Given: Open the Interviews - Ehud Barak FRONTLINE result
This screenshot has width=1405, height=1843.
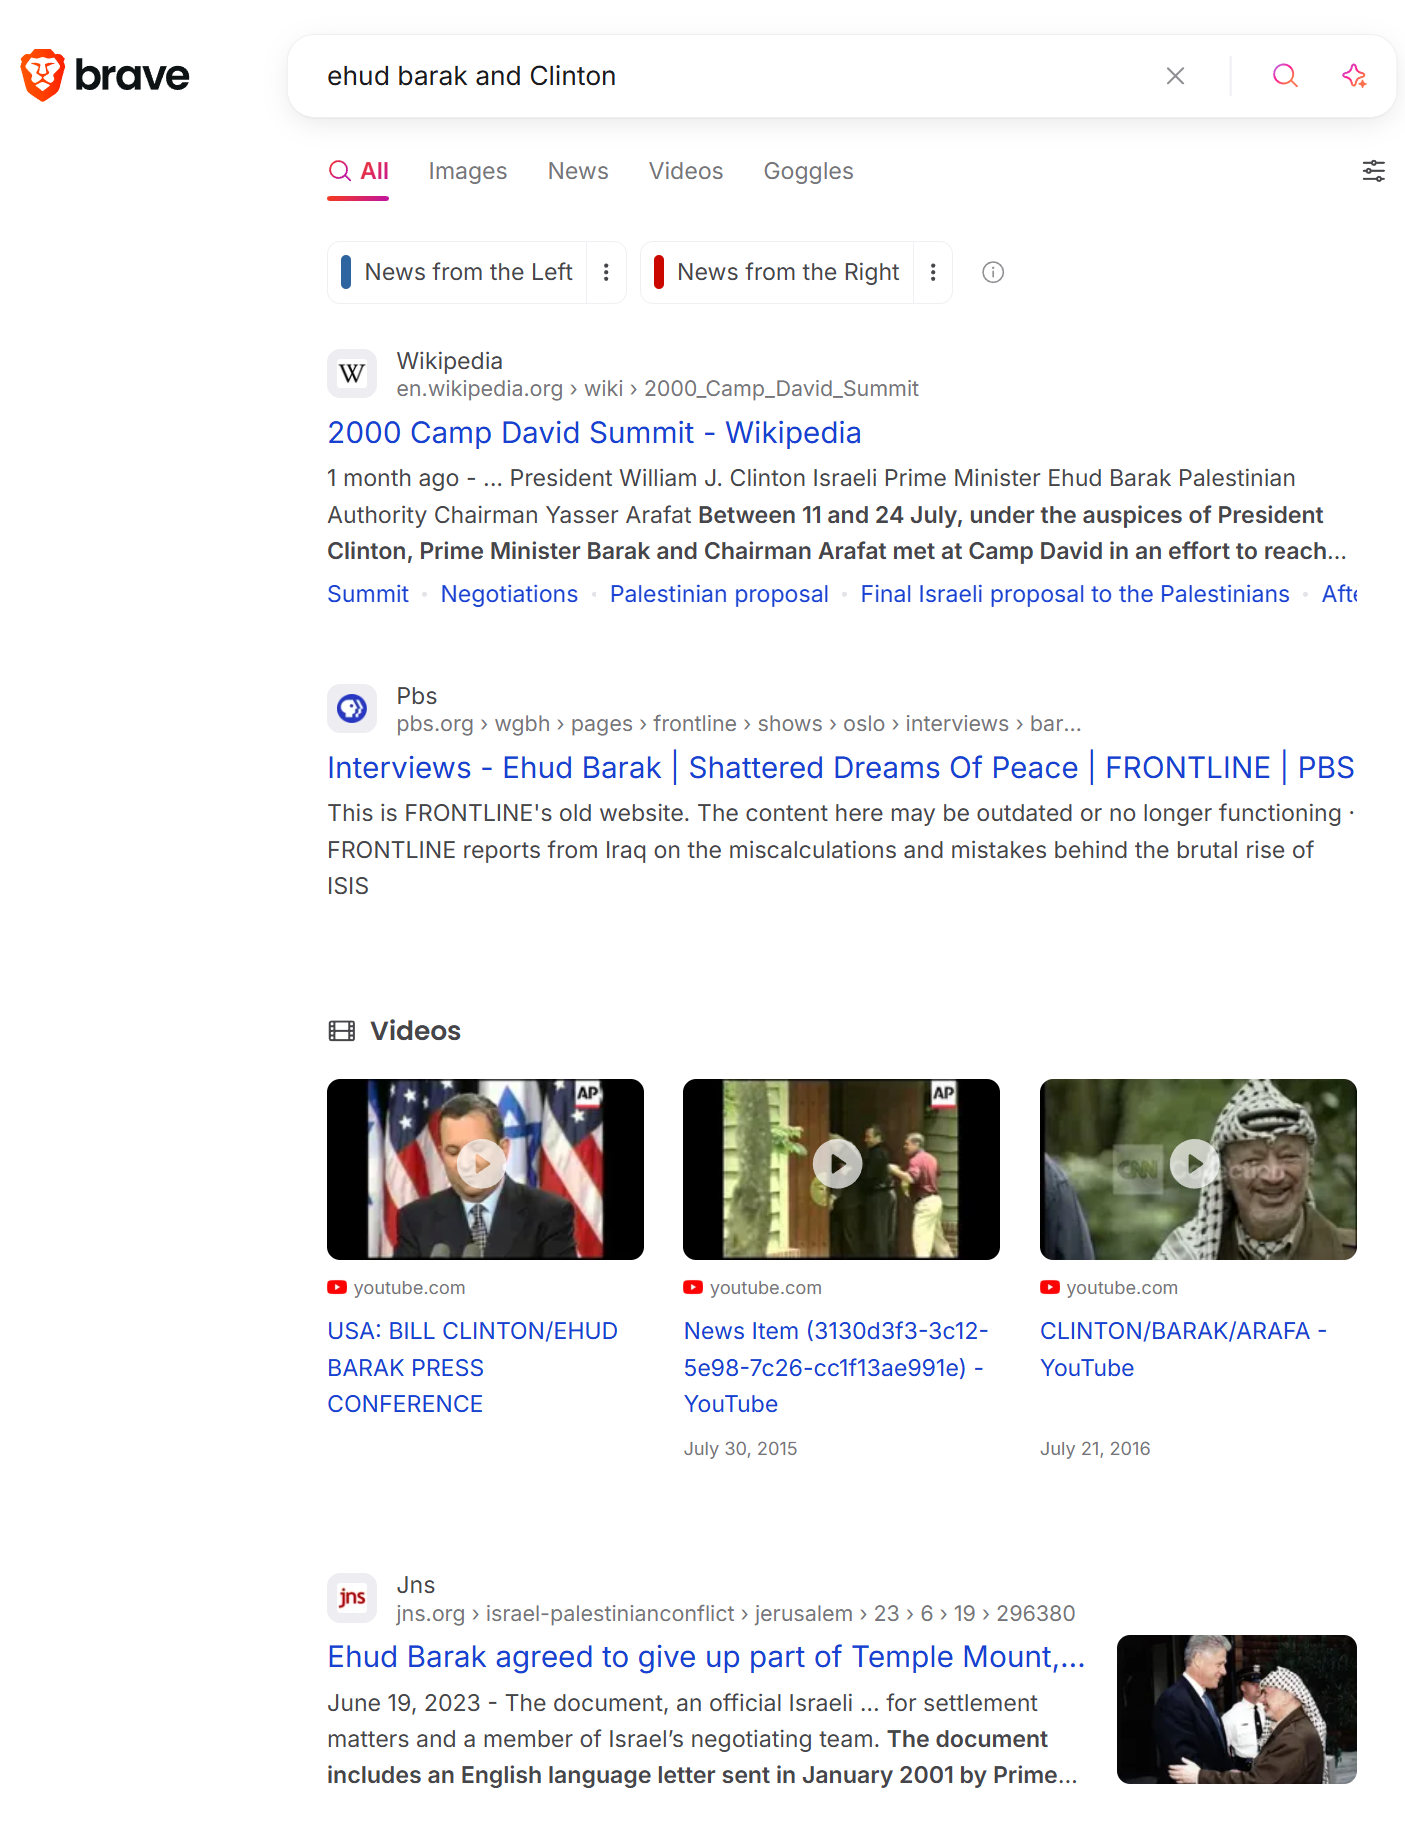Looking at the screenshot, I should (x=841, y=768).
